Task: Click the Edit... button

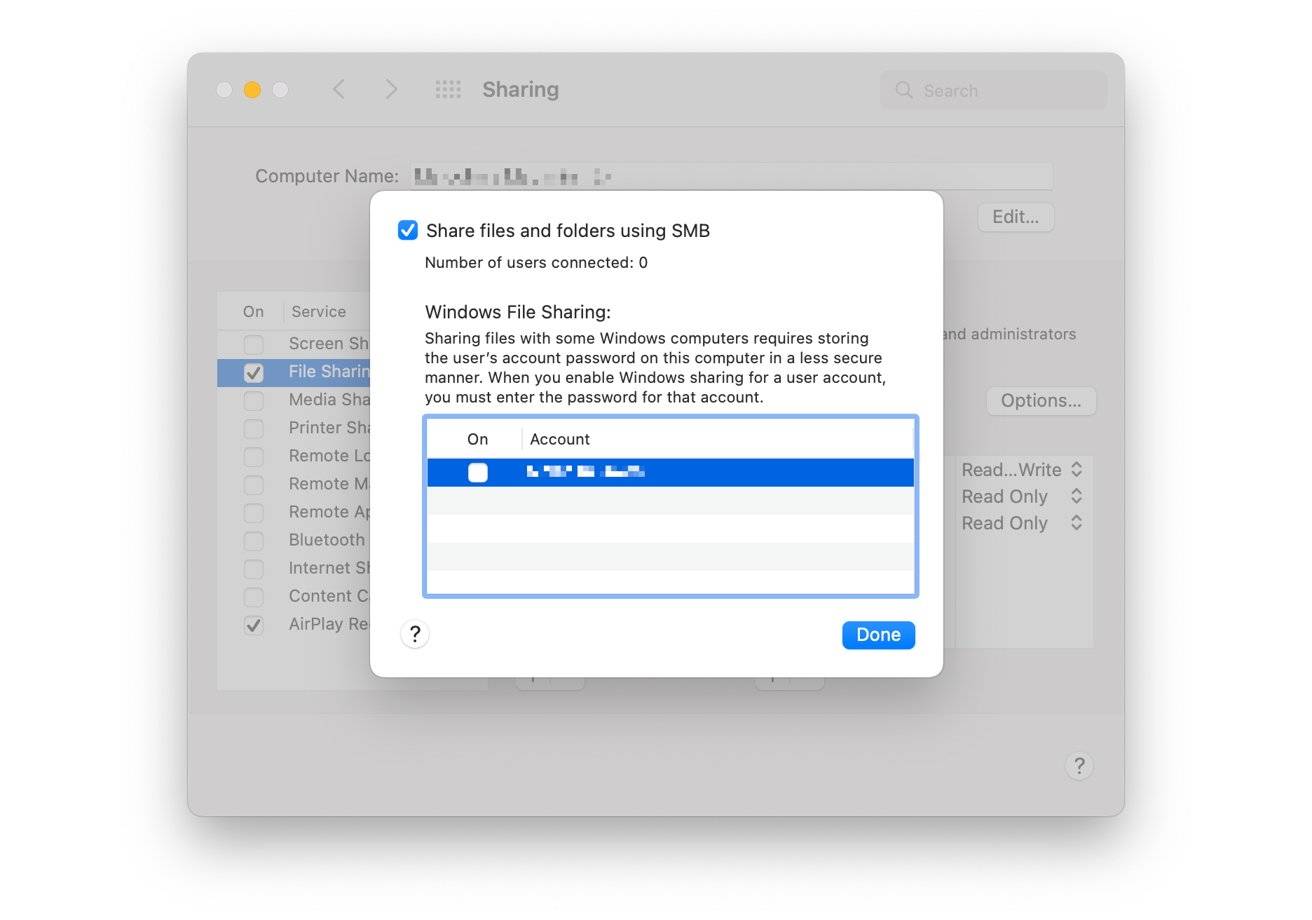Action: coord(1015,217)
